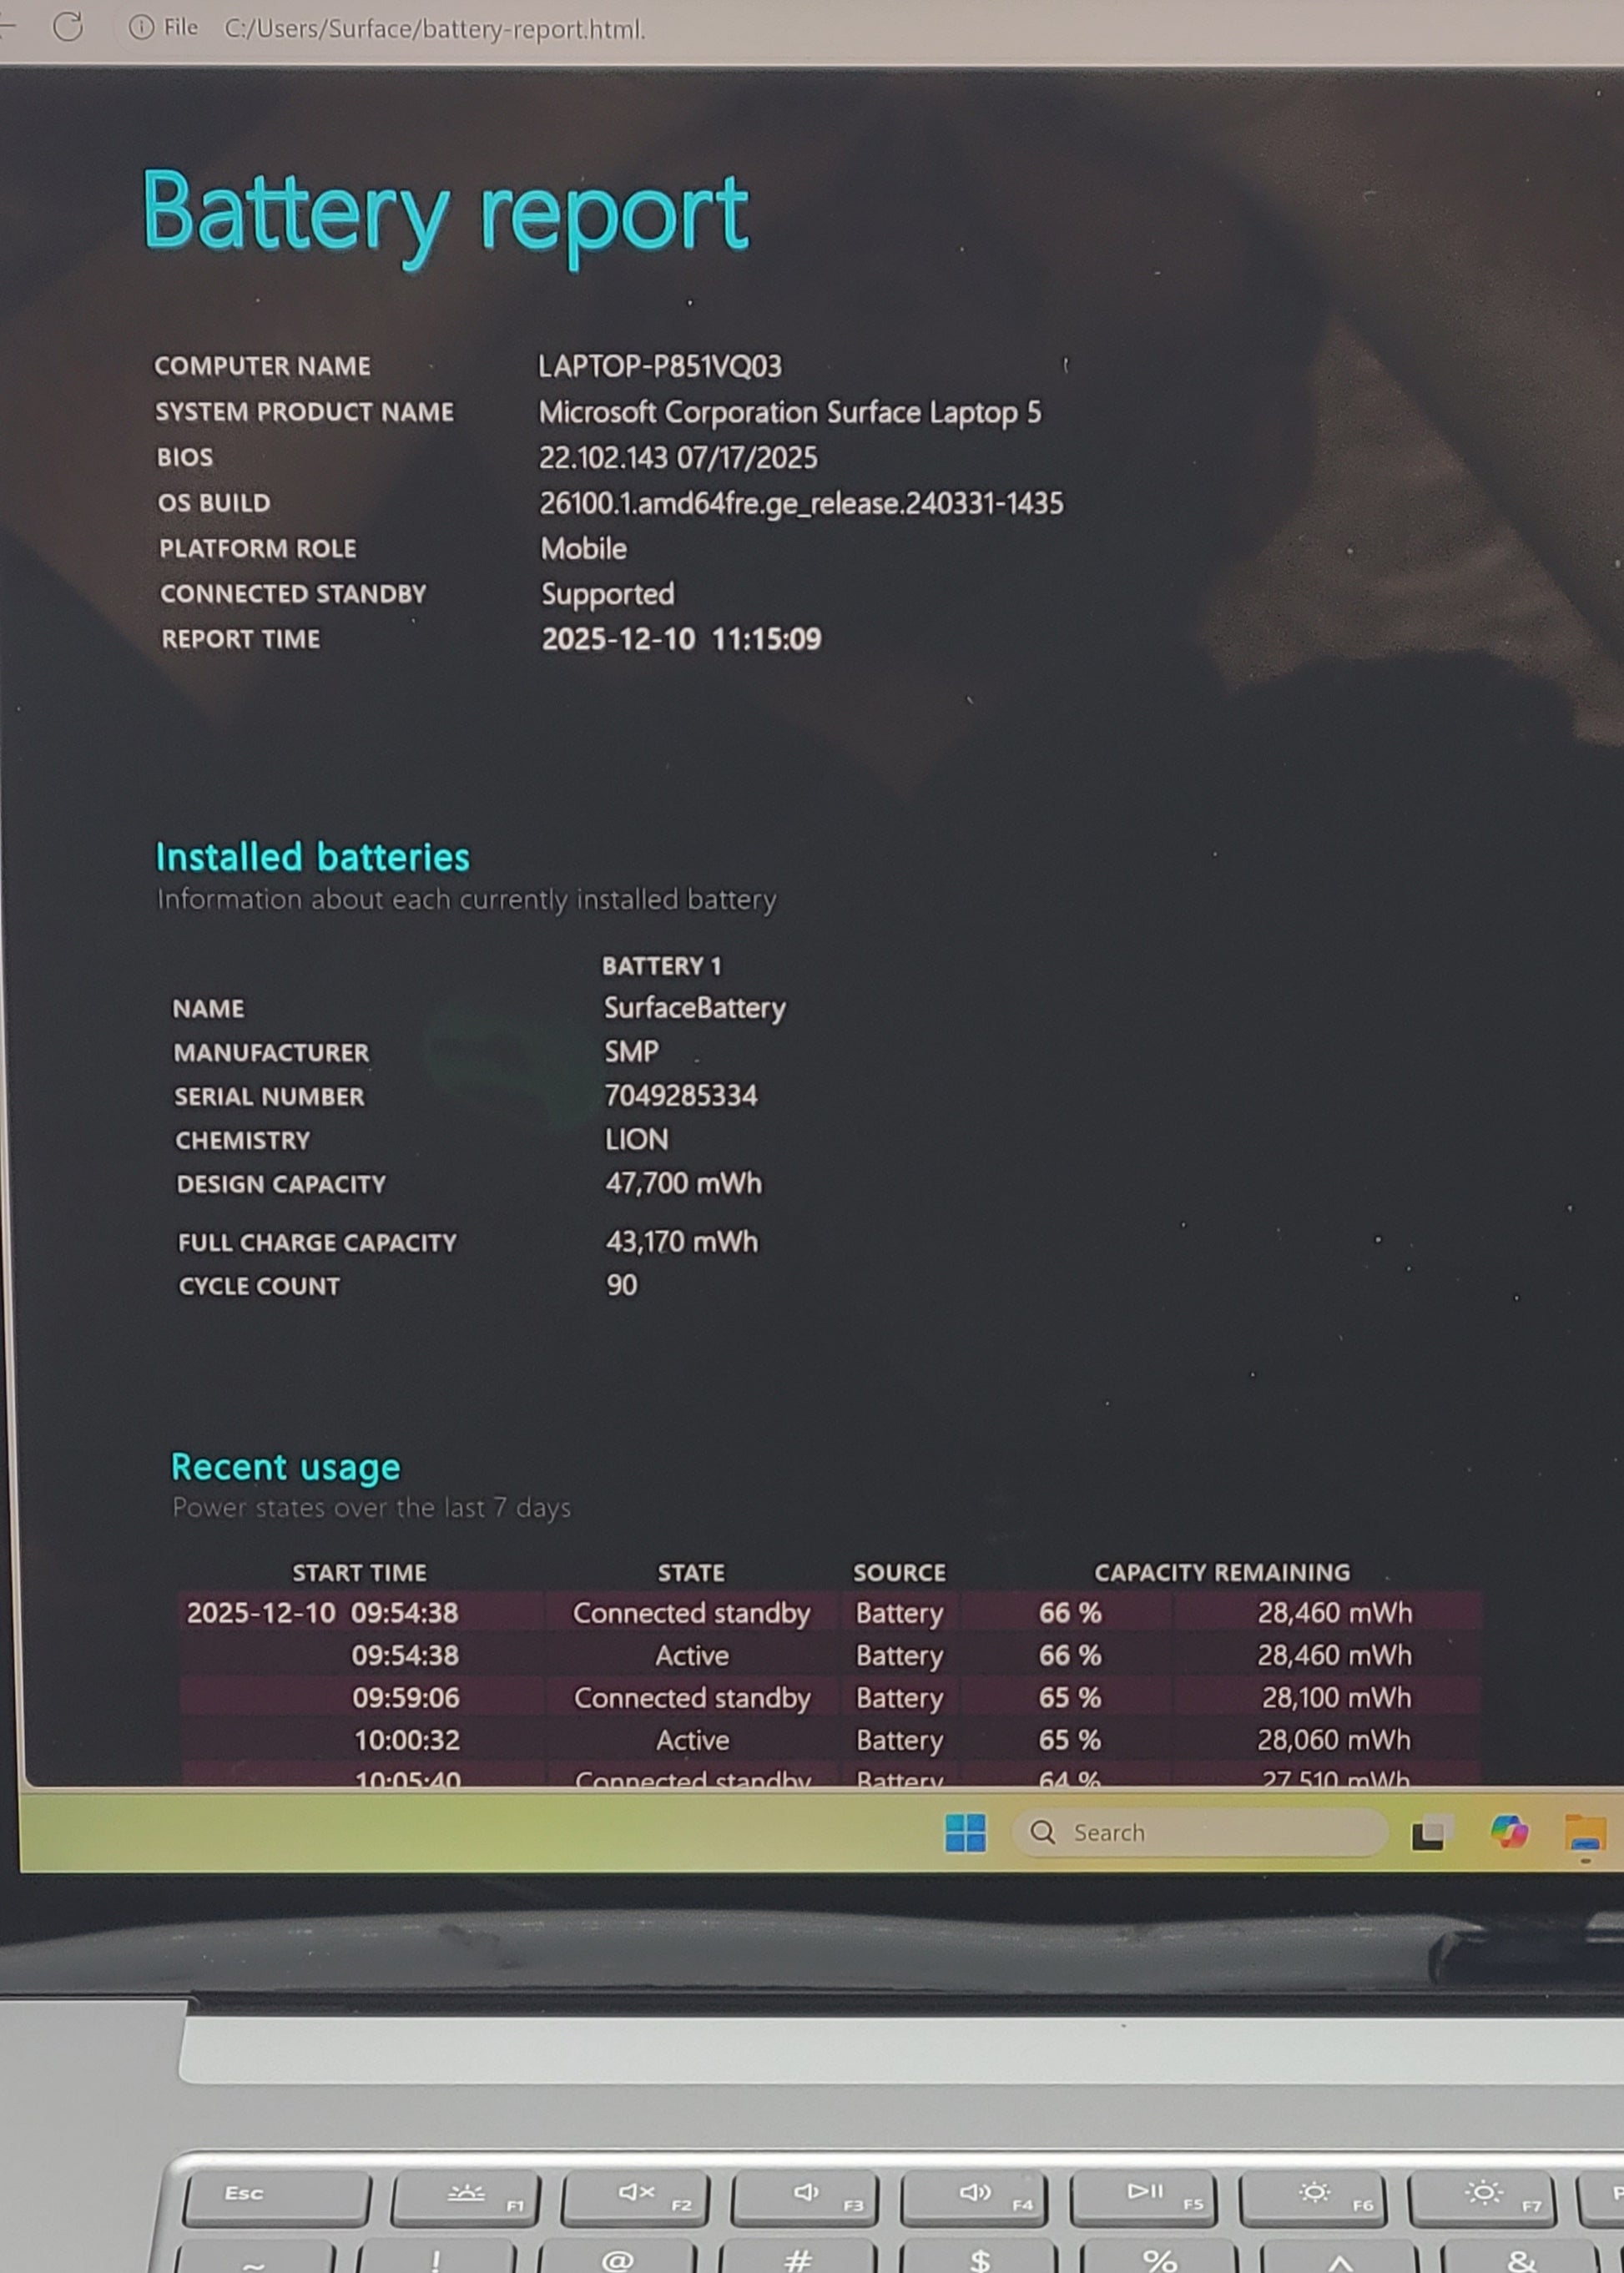Click the battery-report.html address bar
1624x2273 pixels.
[434, 29]
